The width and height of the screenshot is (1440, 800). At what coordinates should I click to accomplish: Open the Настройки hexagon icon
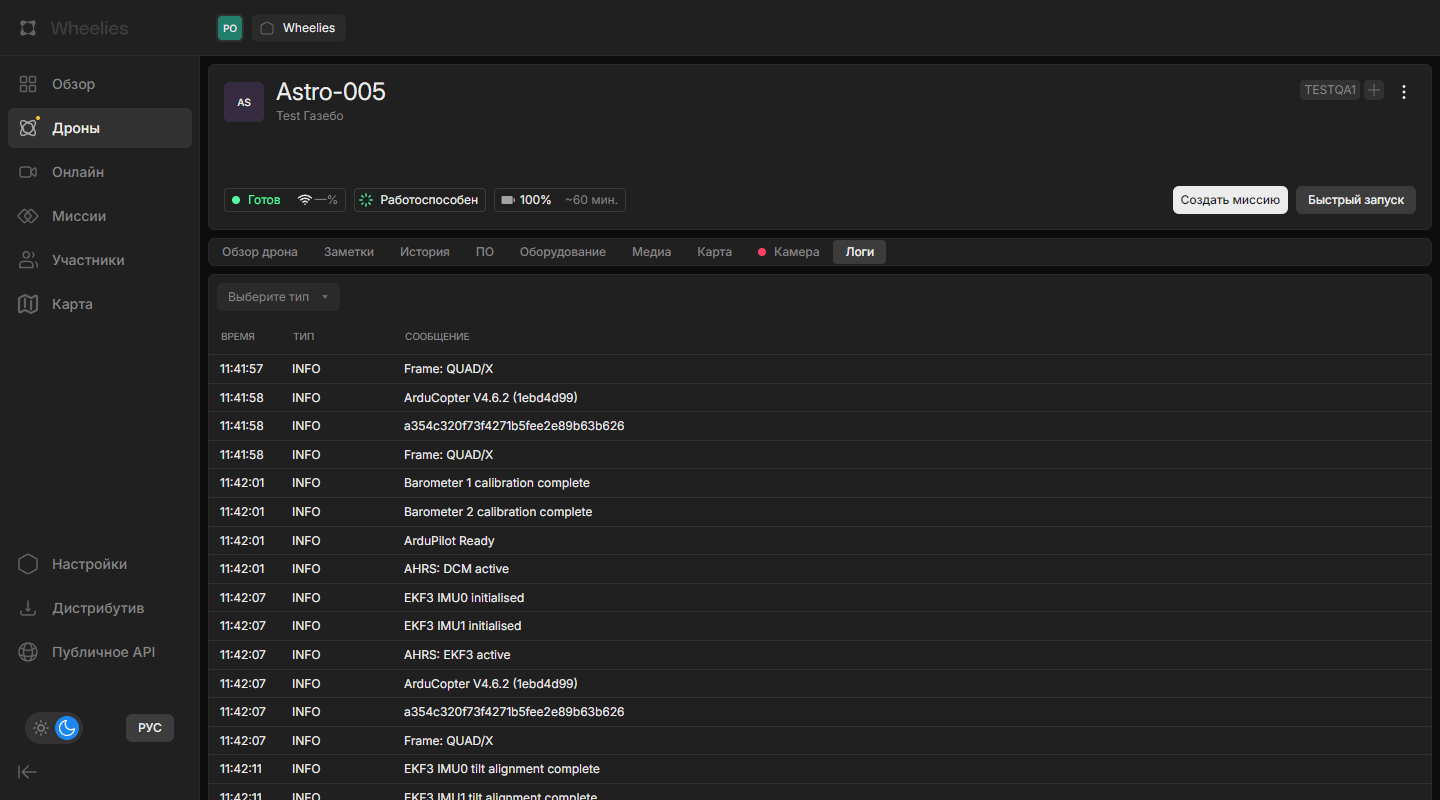28,564
